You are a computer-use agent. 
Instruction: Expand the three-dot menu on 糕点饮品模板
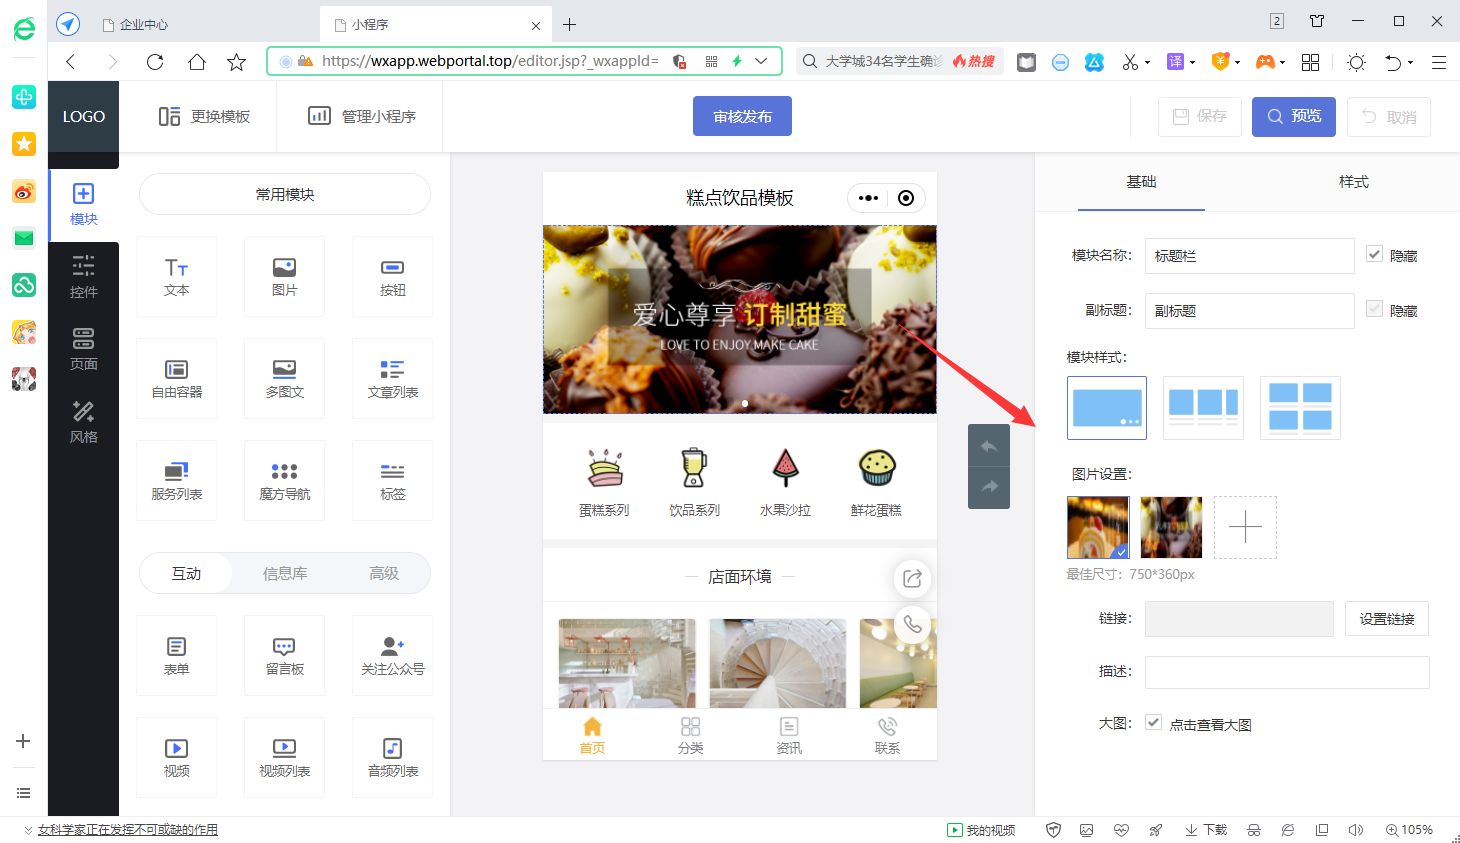(866, 197)
